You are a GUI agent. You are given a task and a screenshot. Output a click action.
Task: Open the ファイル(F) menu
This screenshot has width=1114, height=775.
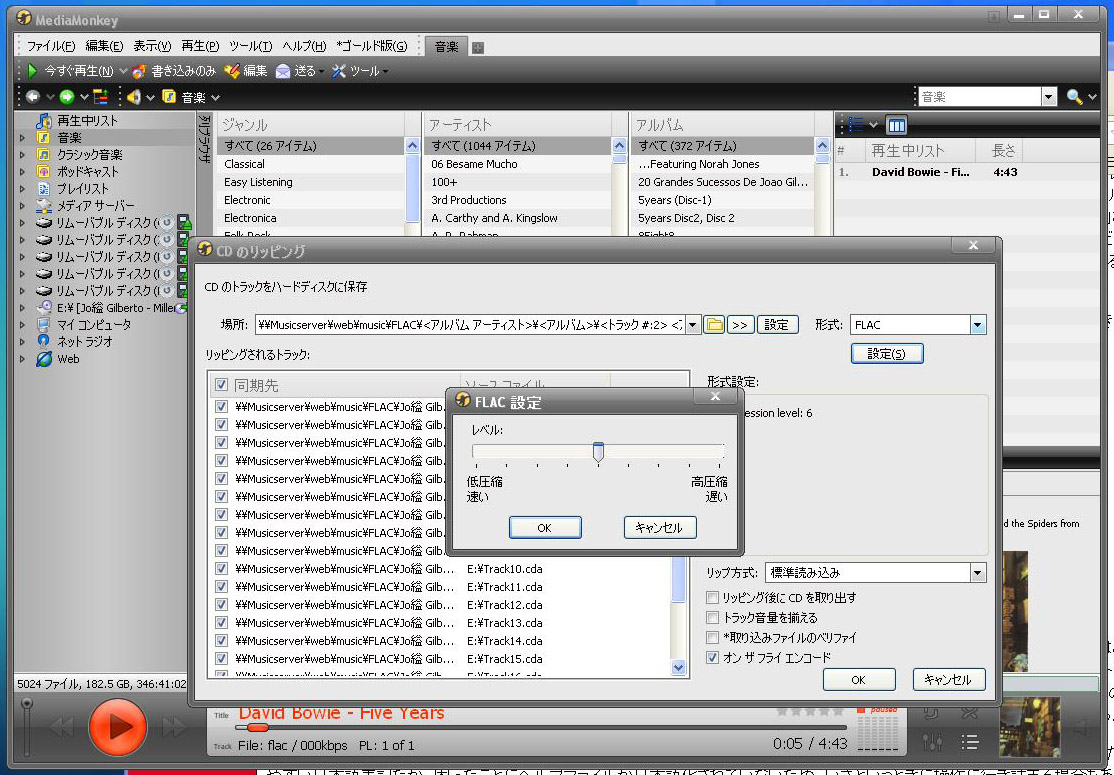pyautogui.click(x=50, y=46)
